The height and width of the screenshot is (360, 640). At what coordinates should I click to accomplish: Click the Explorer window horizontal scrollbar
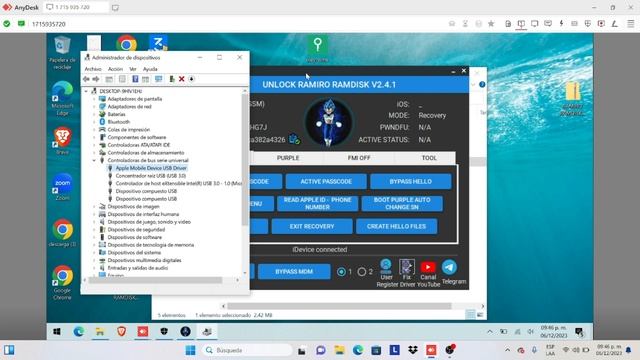[340, 306]
